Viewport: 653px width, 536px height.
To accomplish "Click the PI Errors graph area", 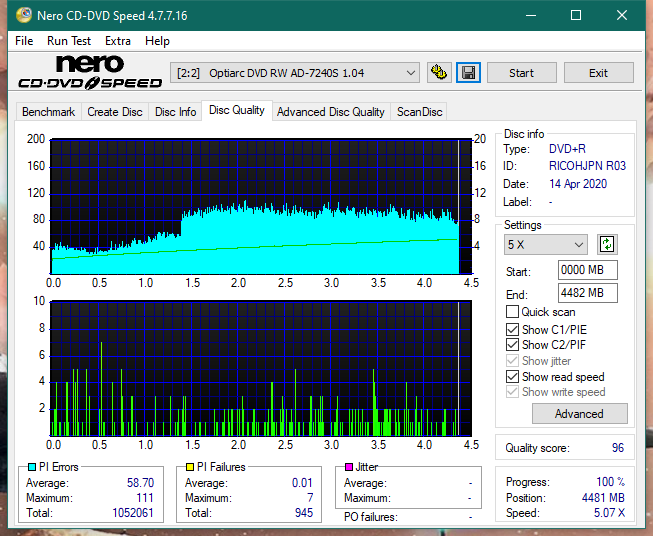I will (261, 206).
